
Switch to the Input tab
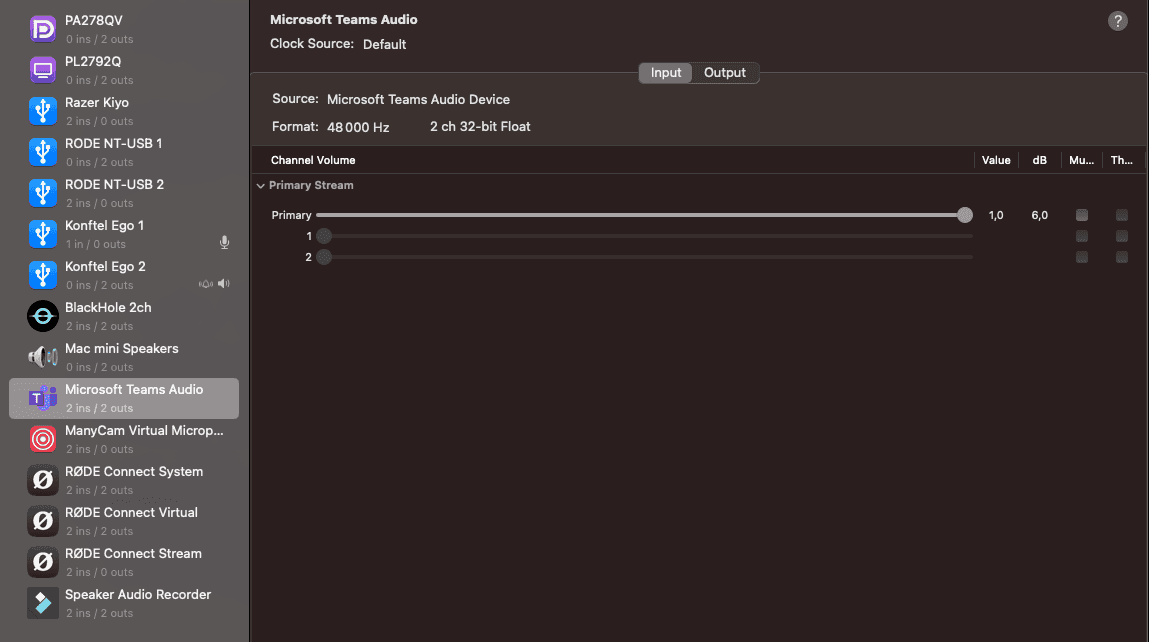click(x=666, y=73)
